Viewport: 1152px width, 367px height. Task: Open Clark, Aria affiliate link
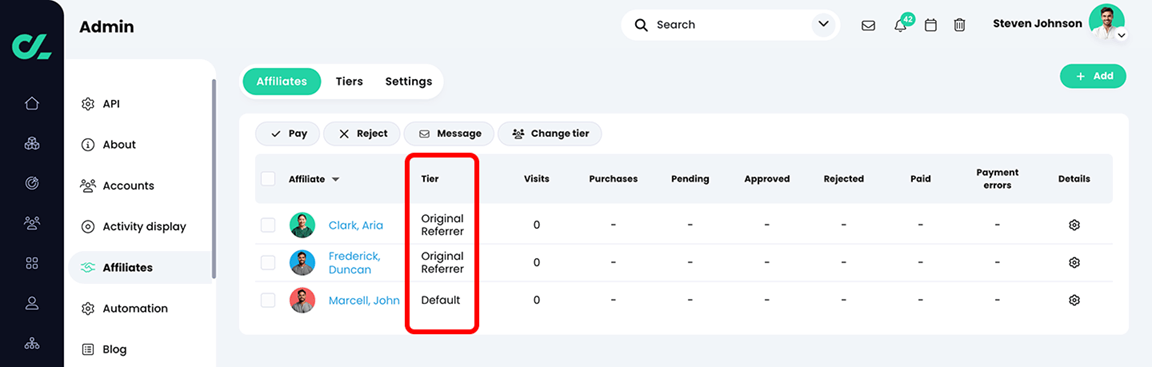tap(356, 225)
